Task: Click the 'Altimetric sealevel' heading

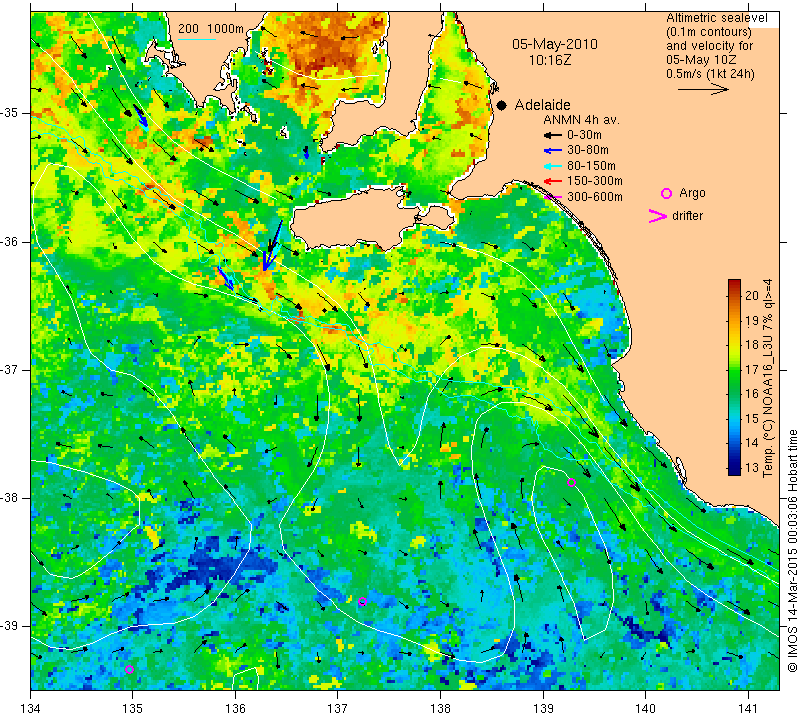Action: pyautogui.click(x=716, y=18)
